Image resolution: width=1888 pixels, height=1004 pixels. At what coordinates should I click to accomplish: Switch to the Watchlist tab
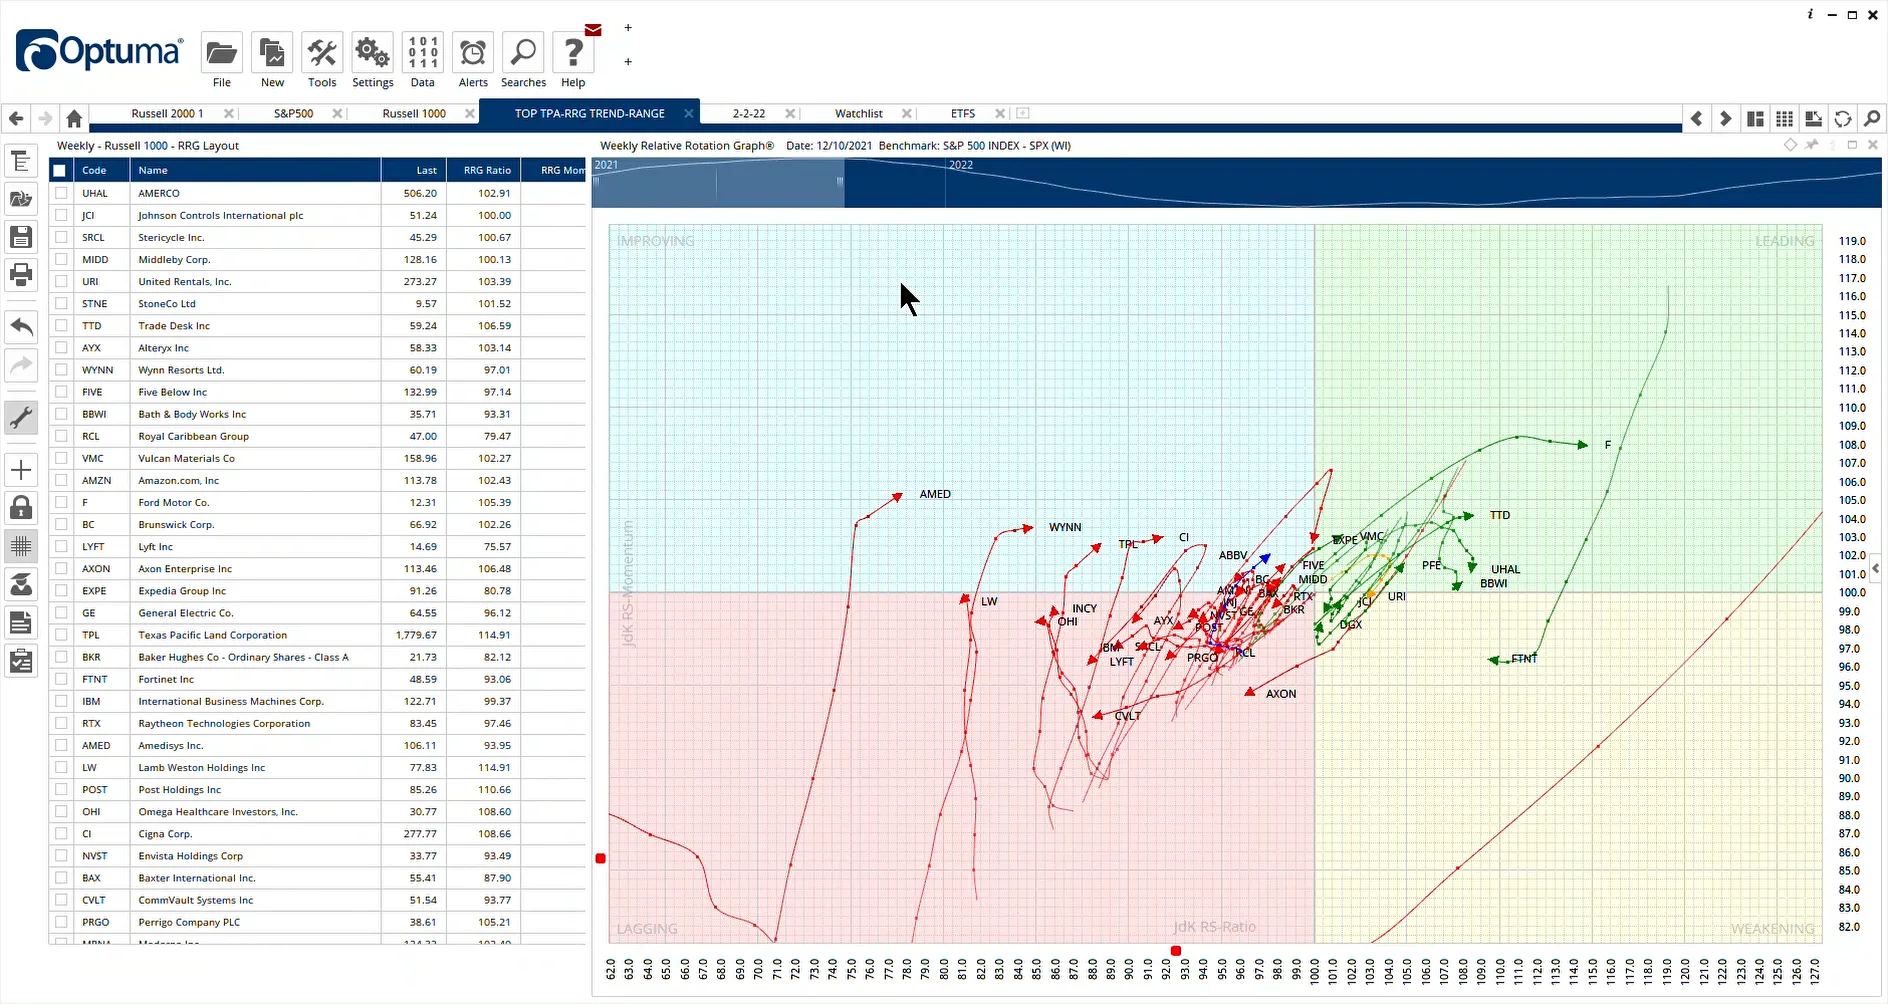pos(859,114)
